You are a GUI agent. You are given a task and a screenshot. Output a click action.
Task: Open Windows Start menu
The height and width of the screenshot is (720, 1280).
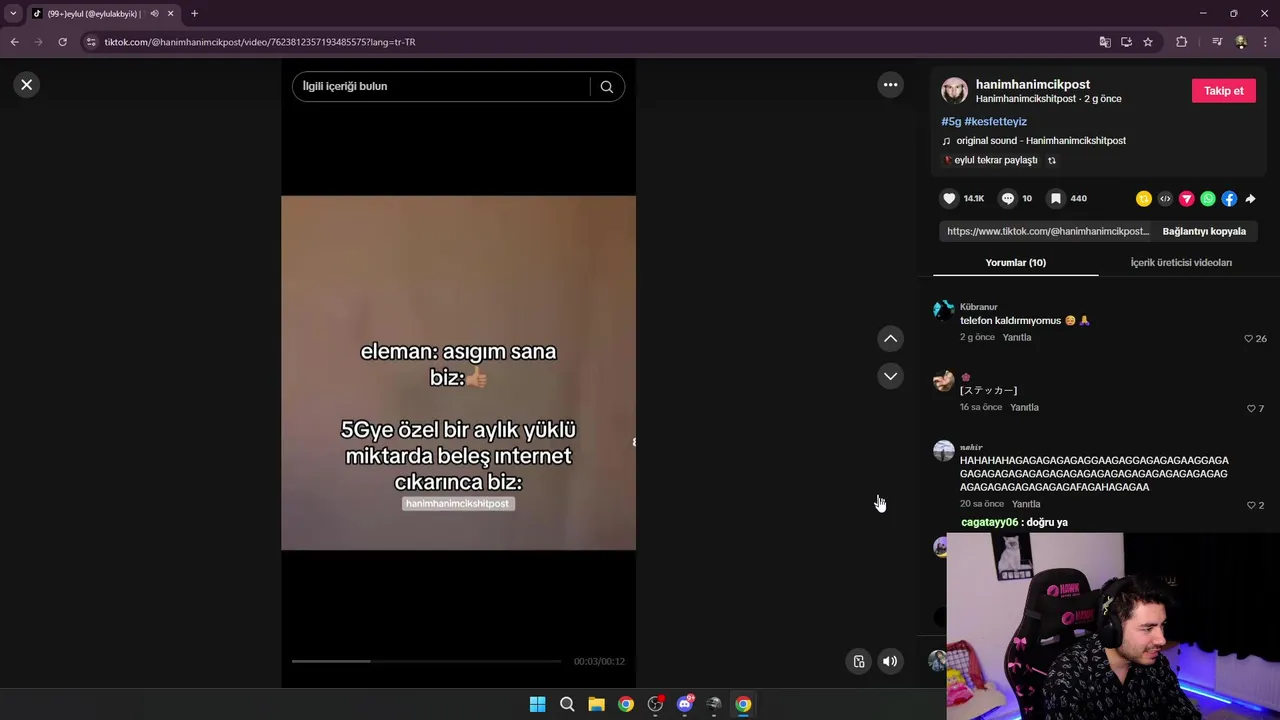[x=537, y=704]
